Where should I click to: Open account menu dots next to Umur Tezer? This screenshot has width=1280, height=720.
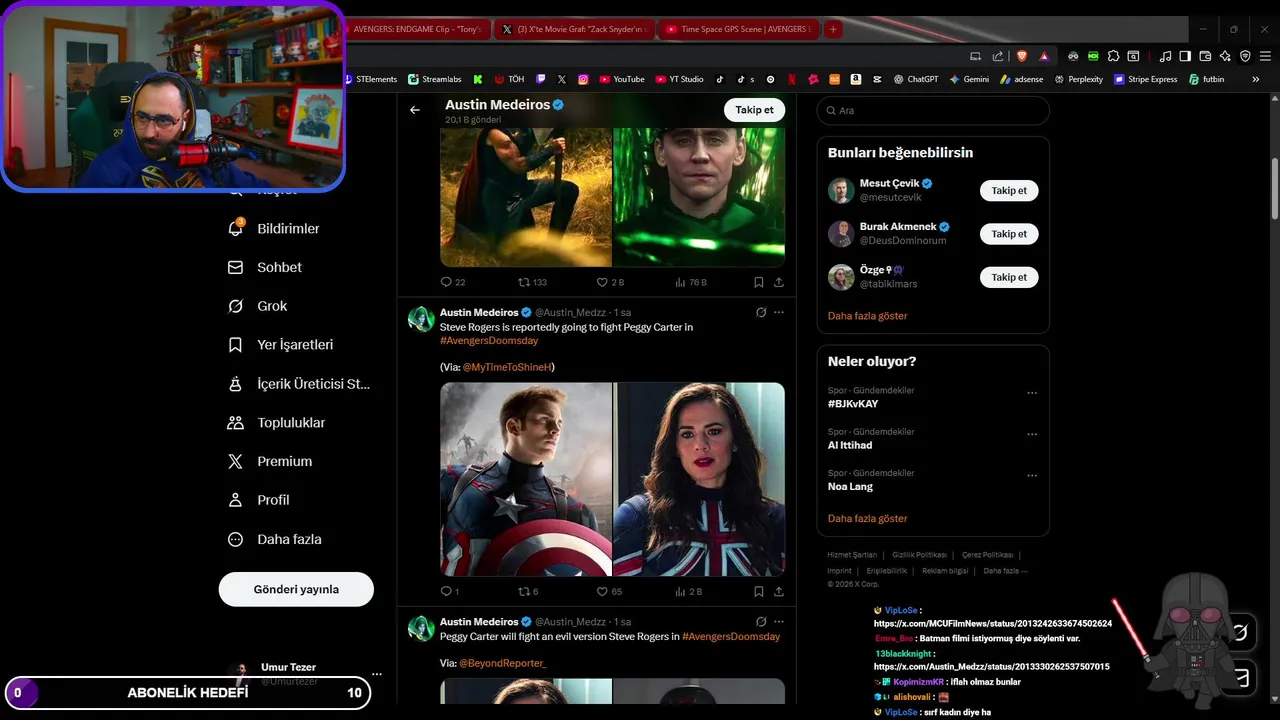click(x=376, y=674)
